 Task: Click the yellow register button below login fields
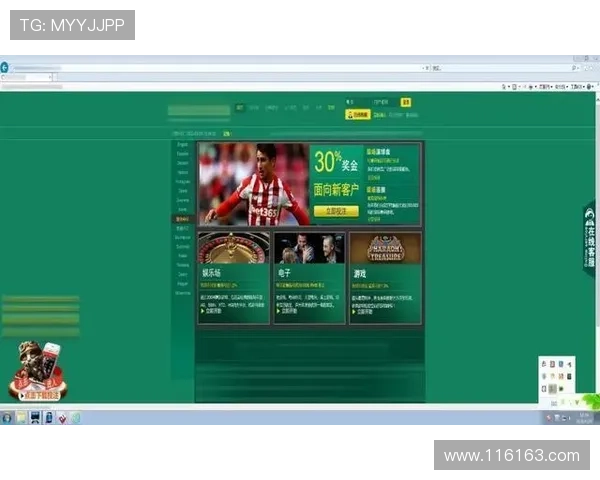[x=358, y=114]
